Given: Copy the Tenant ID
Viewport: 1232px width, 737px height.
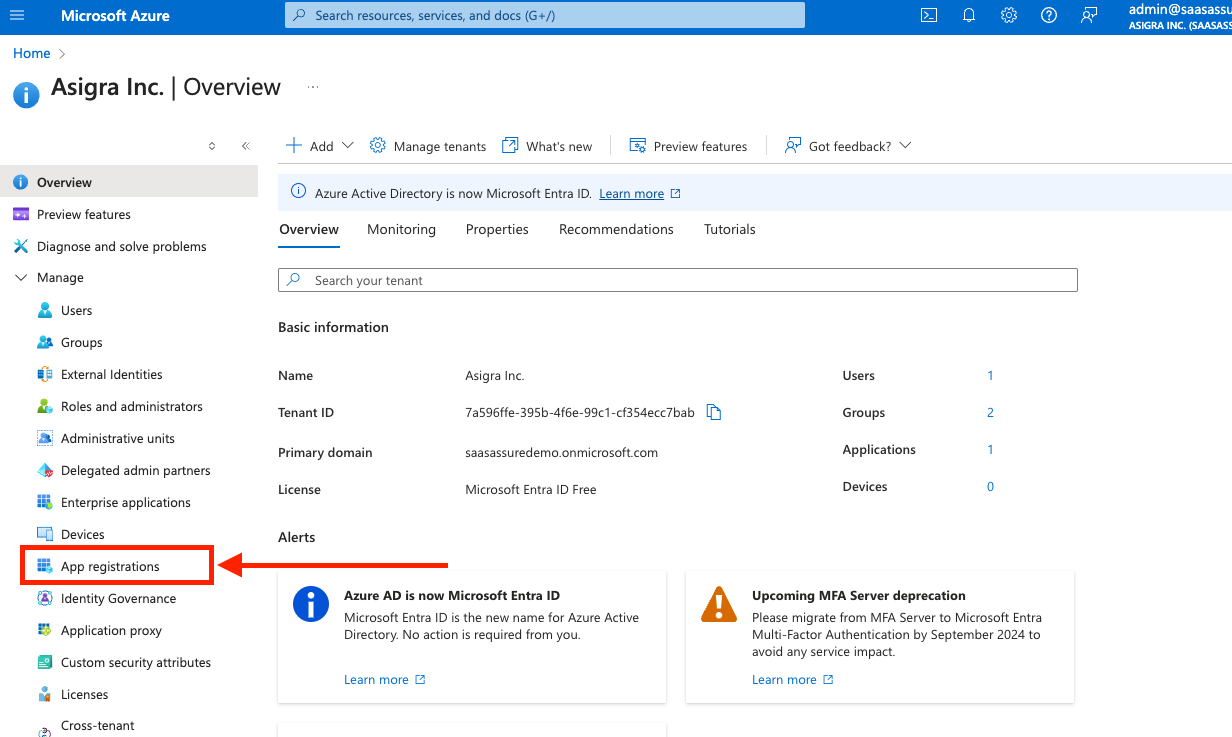Looking at the screenshot, I should pyautogui.click(x=713, y=412).
